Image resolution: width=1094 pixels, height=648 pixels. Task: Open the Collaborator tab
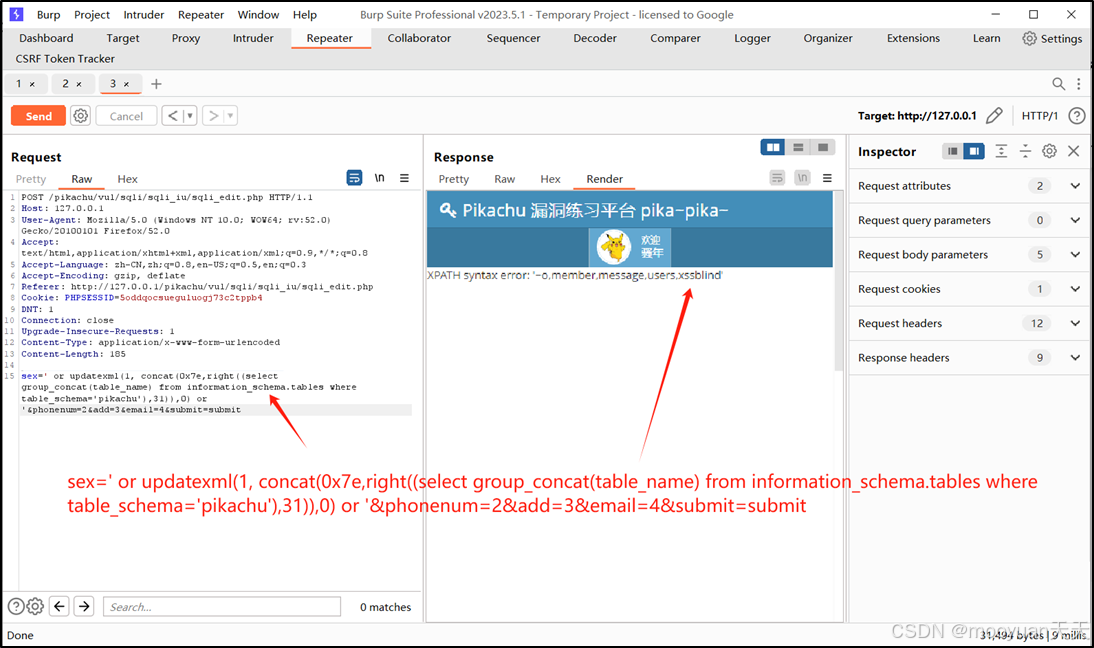(419, 38)
